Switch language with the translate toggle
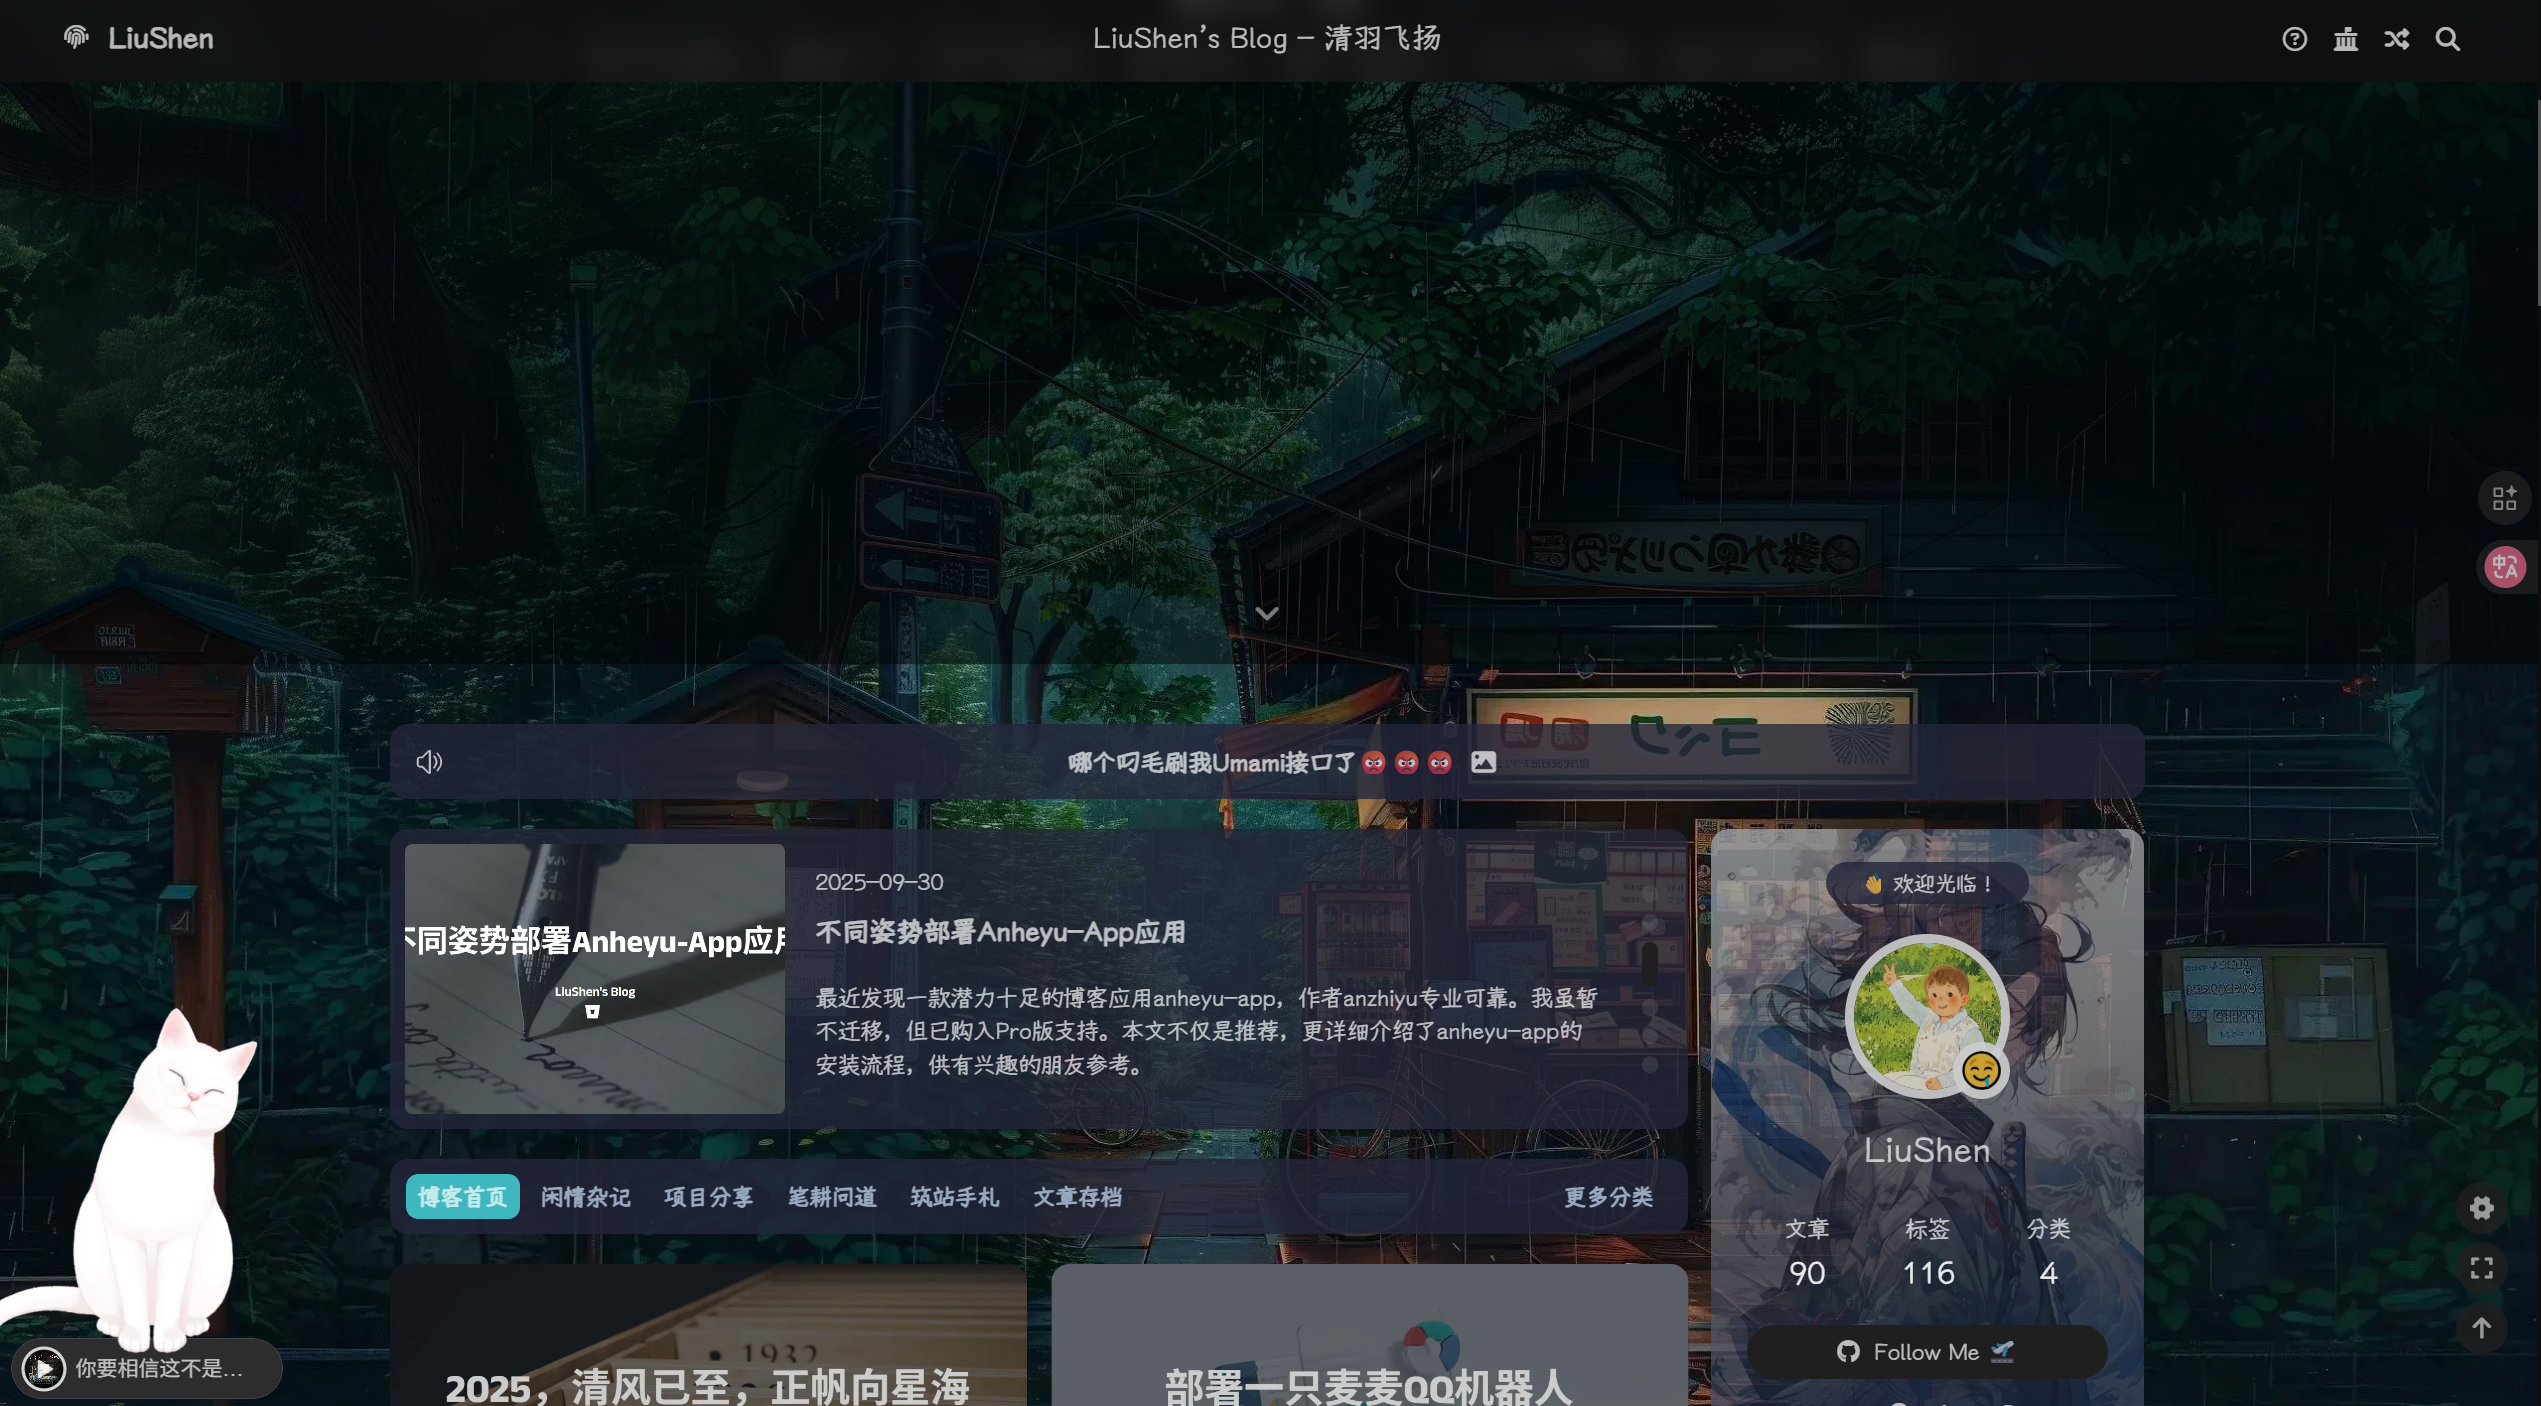The image size is (2541, 1406). tap(2504, 566)
